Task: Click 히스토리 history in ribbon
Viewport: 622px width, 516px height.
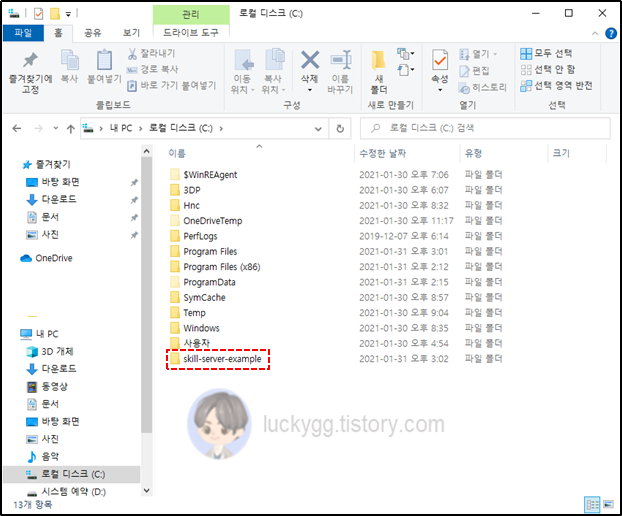Action: [482, 88]
